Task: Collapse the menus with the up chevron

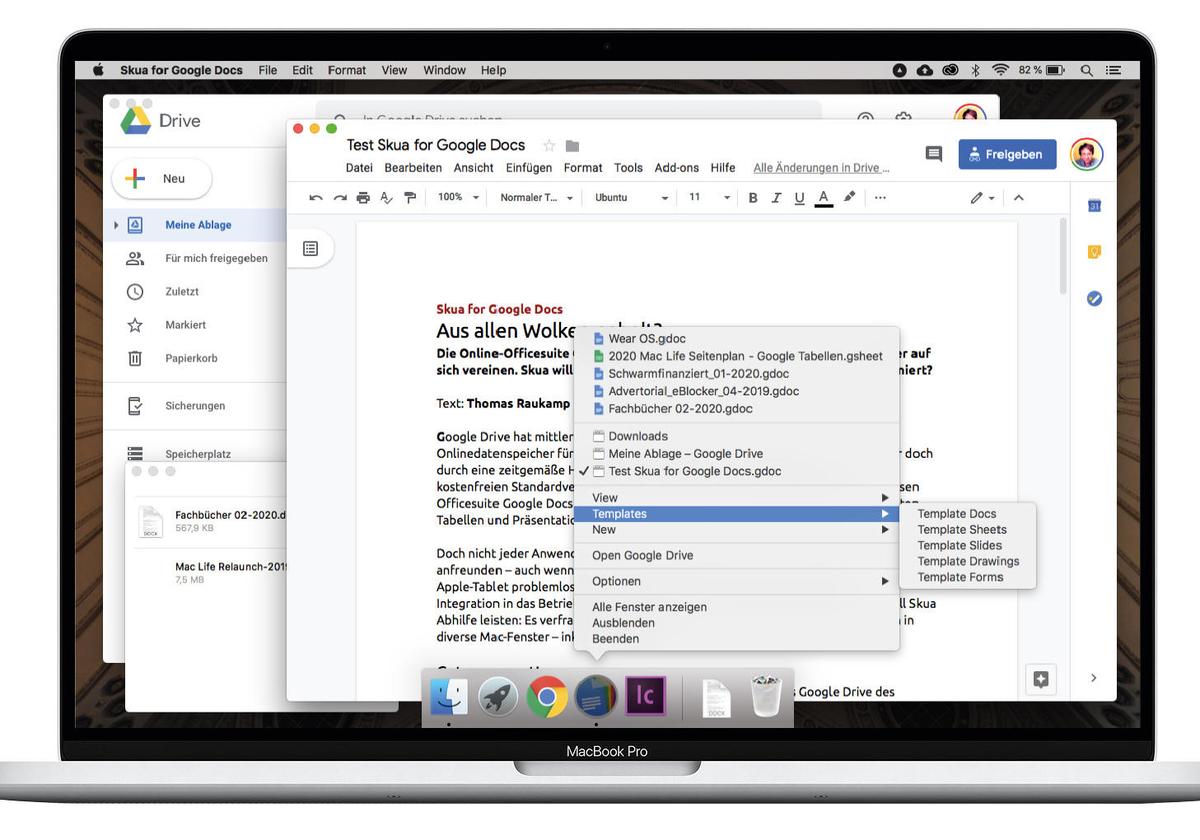Action: 1019,198
